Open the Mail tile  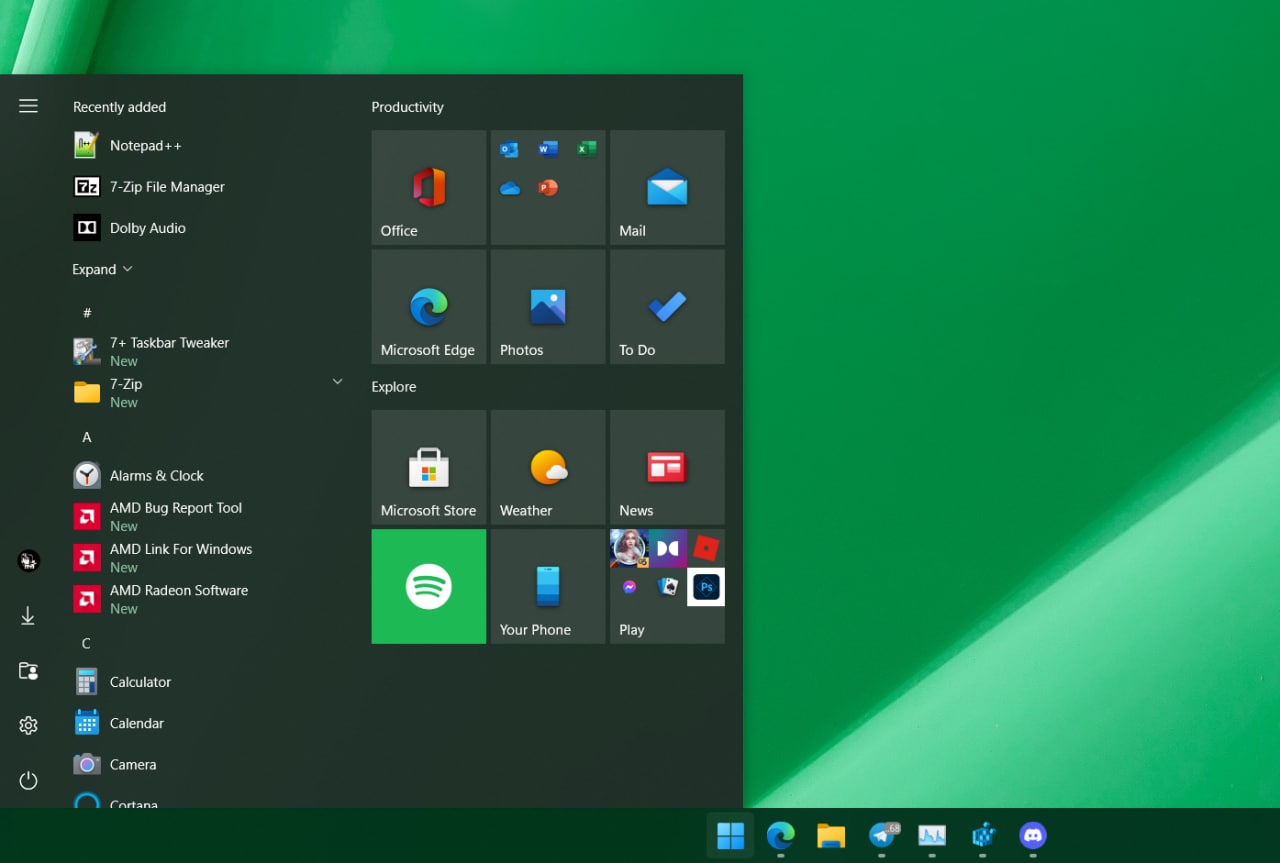667,187
